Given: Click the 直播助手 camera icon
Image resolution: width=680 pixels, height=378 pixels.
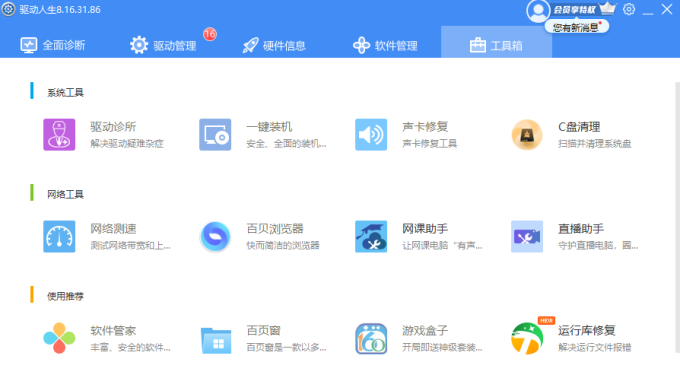Looking at the screenshot, I should [x=527, y=237].
